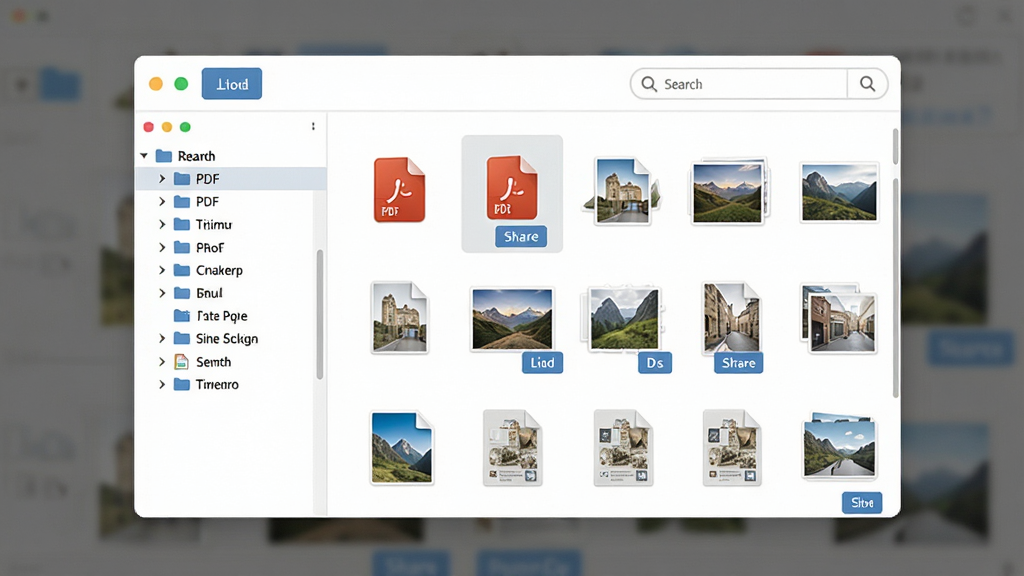Click the Ds button
Image resolution: width=1024 pixels, height=576 pixels.
point(654,363)
